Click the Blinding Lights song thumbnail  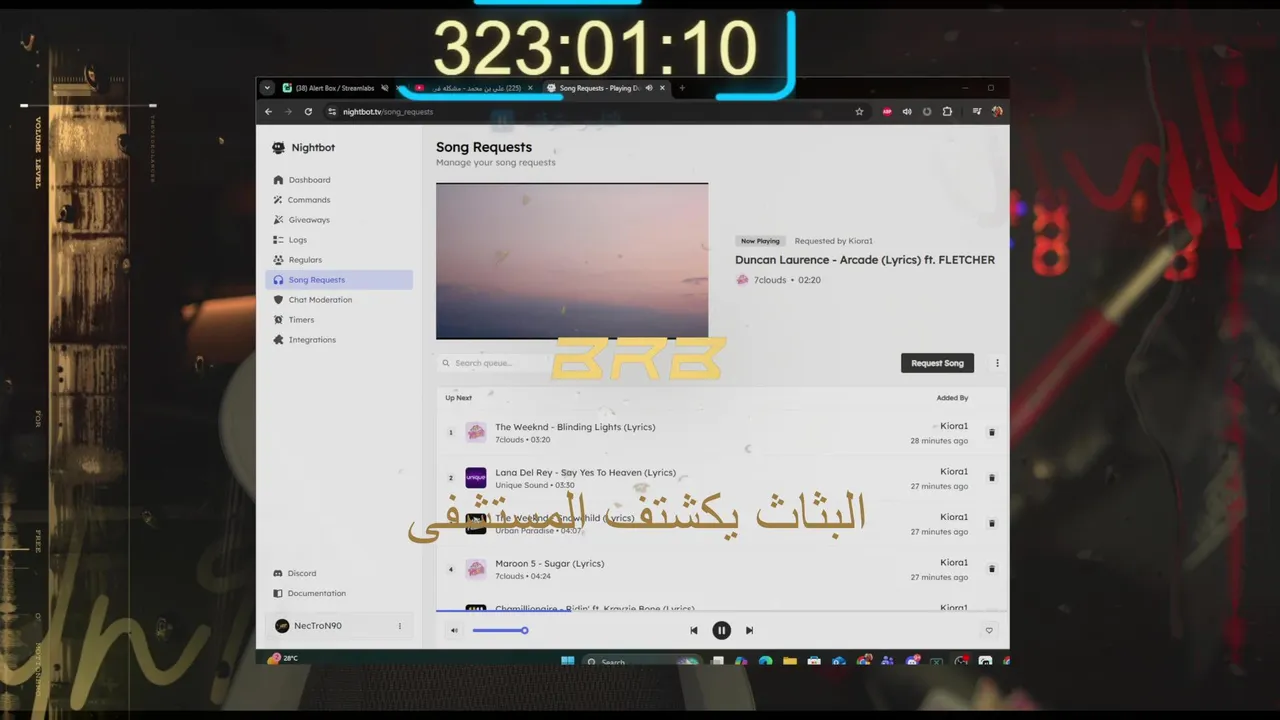476,432
